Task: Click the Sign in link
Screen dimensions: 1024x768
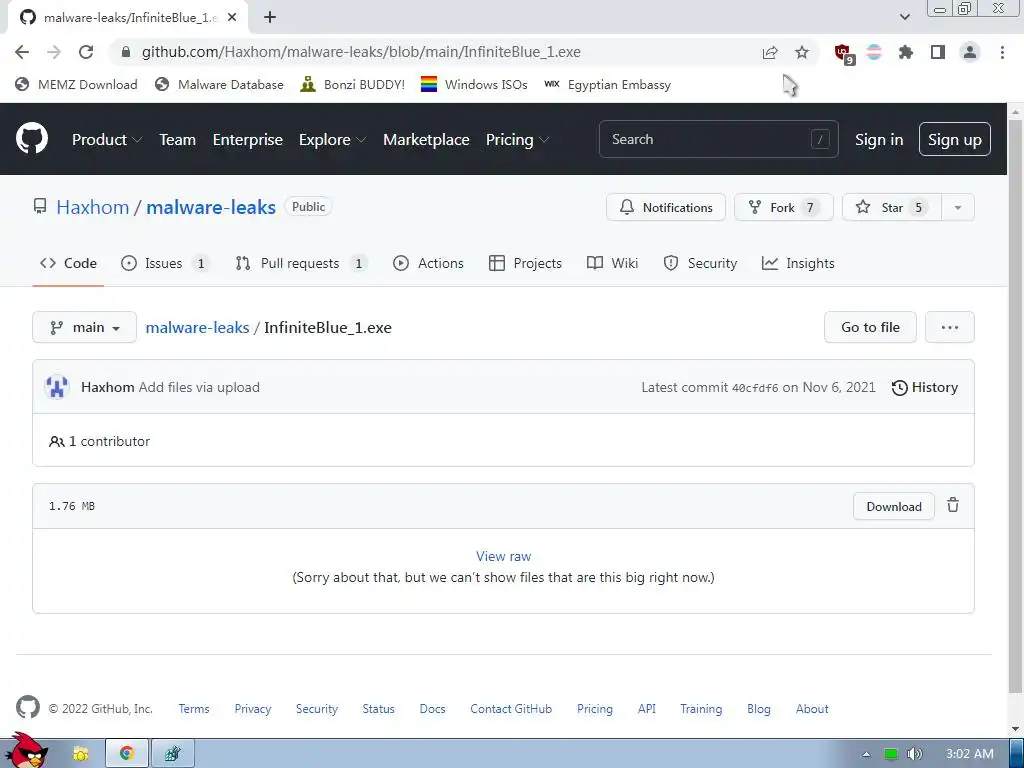Action: [x=879, y=139]
